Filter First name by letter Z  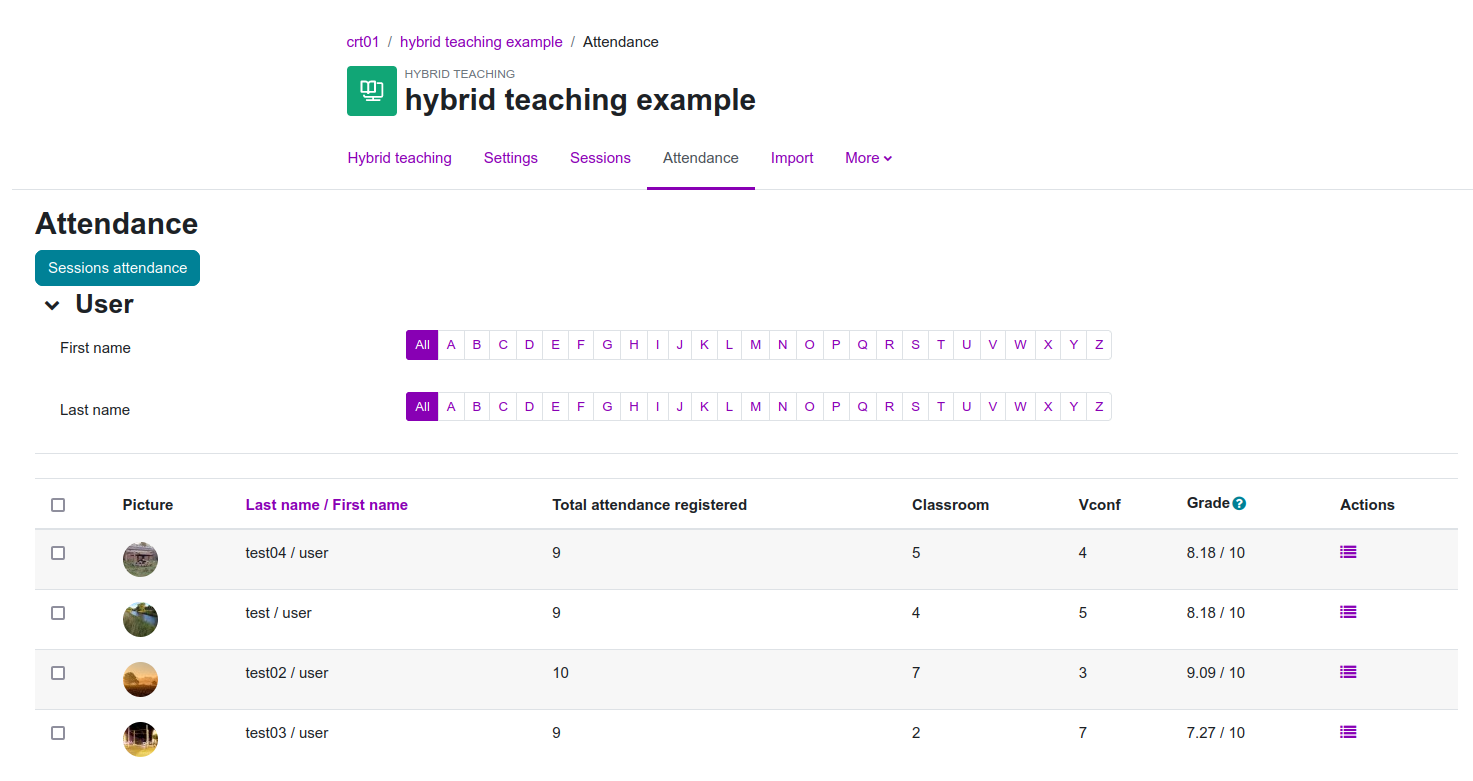(x=1099, y=345)
